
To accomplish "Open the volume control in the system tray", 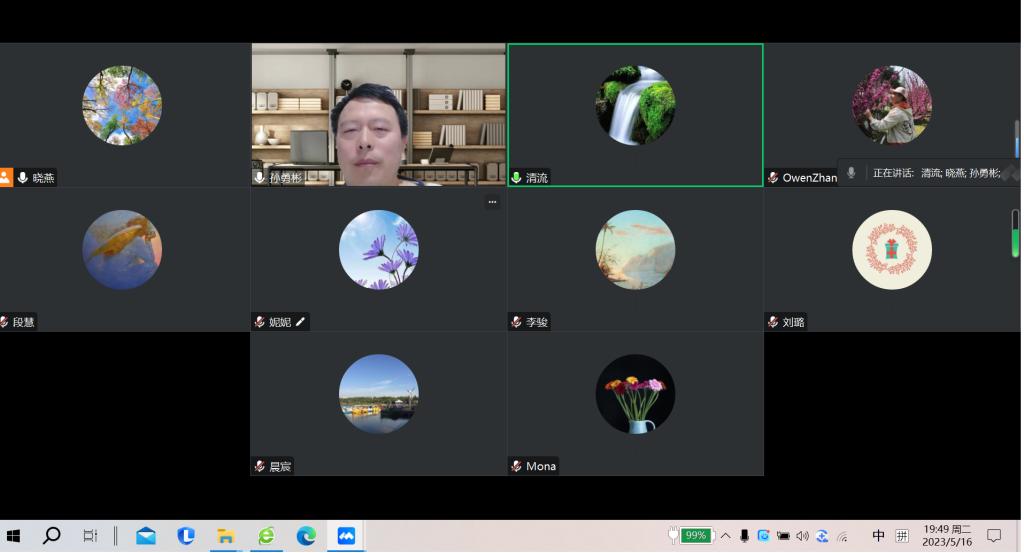I will 802,536.
